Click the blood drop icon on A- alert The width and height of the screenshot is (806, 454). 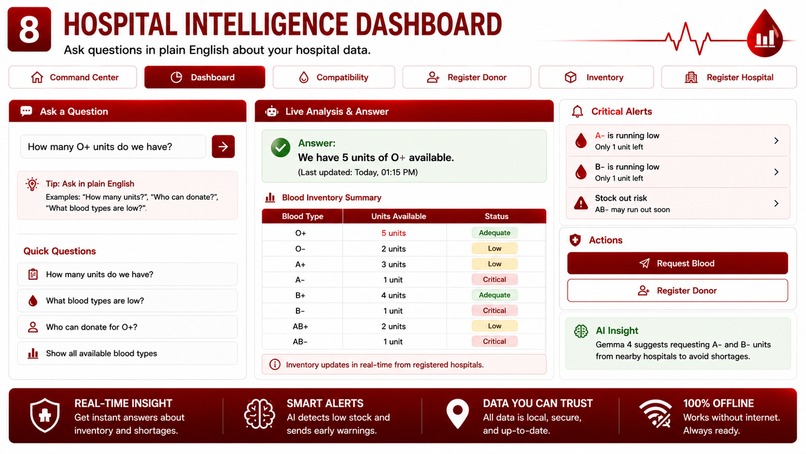tap(581, 141)
